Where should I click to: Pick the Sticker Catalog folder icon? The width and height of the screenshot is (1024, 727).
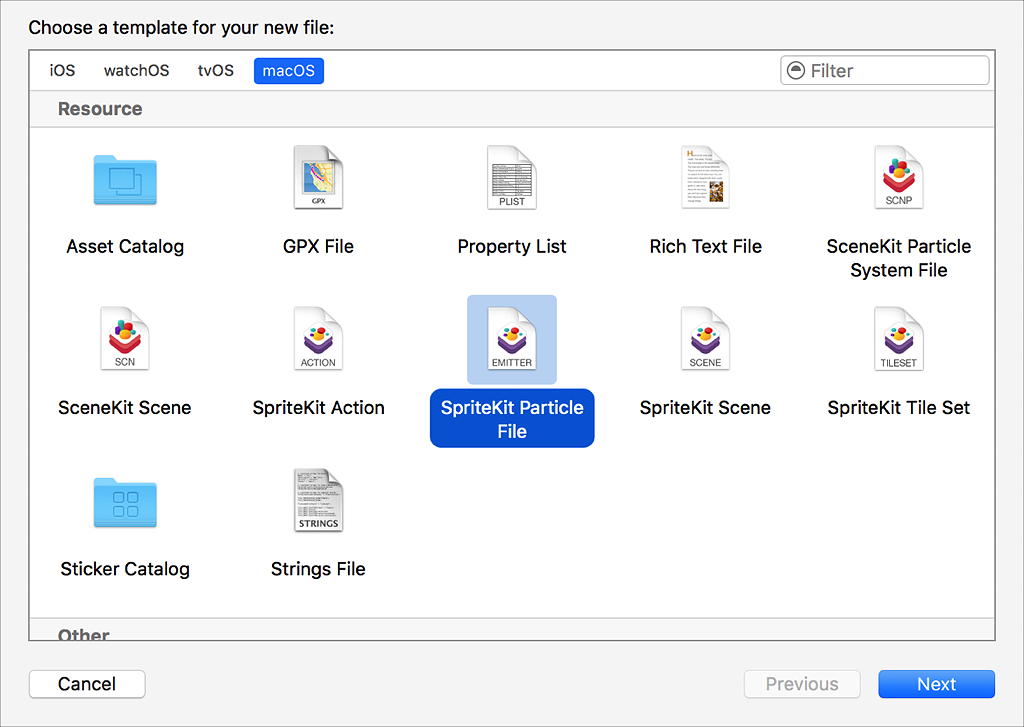coord(125,502)
